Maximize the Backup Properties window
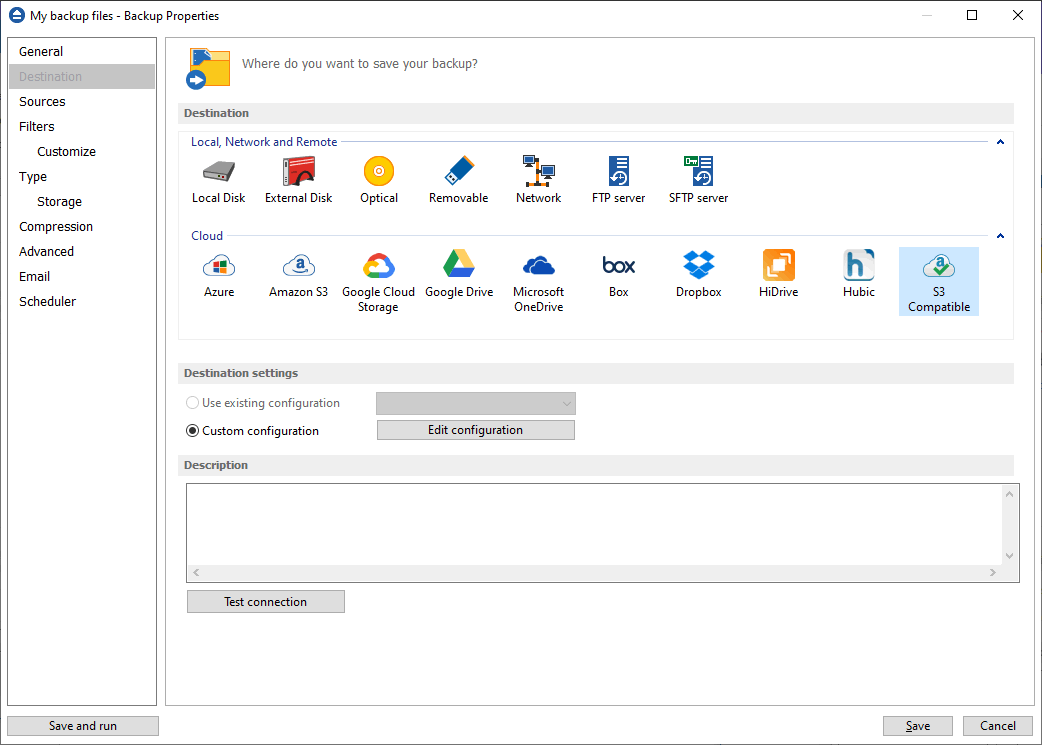 (x=972, y=15)
